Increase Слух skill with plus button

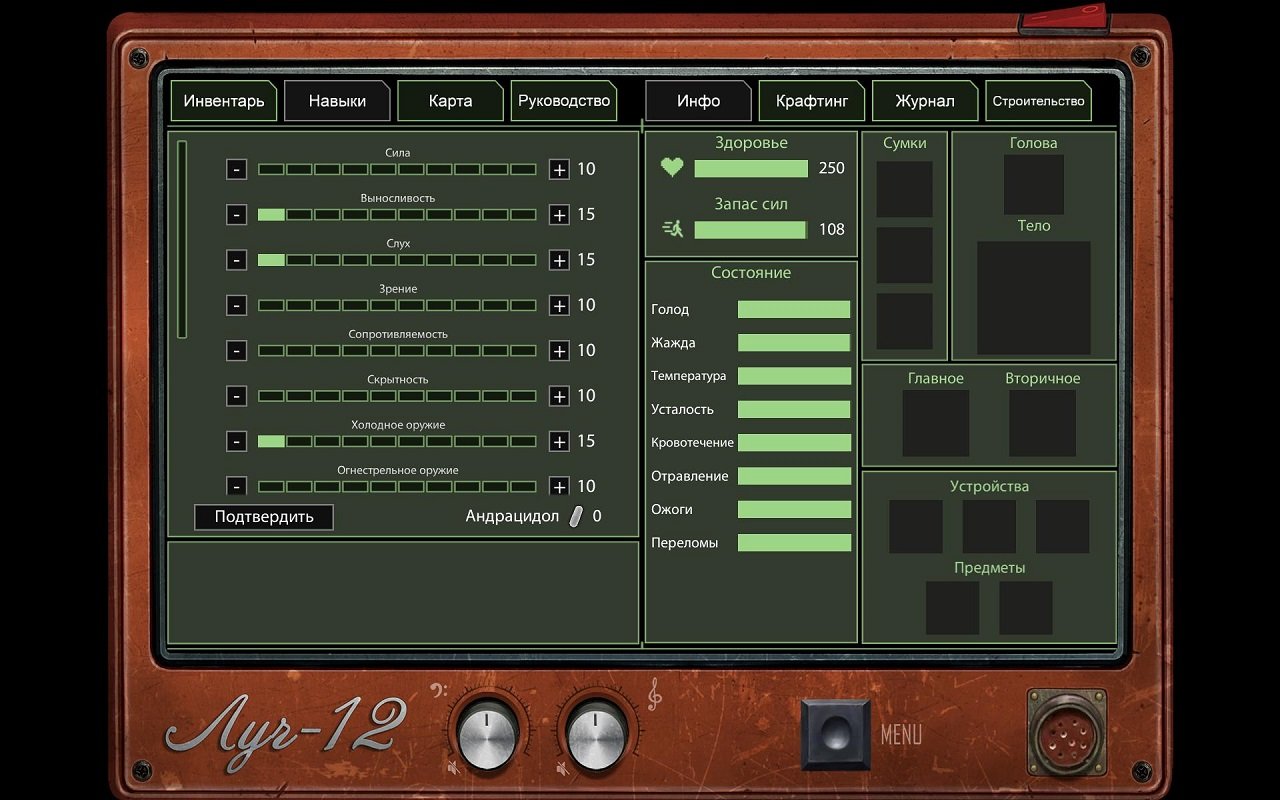(559, 260)
